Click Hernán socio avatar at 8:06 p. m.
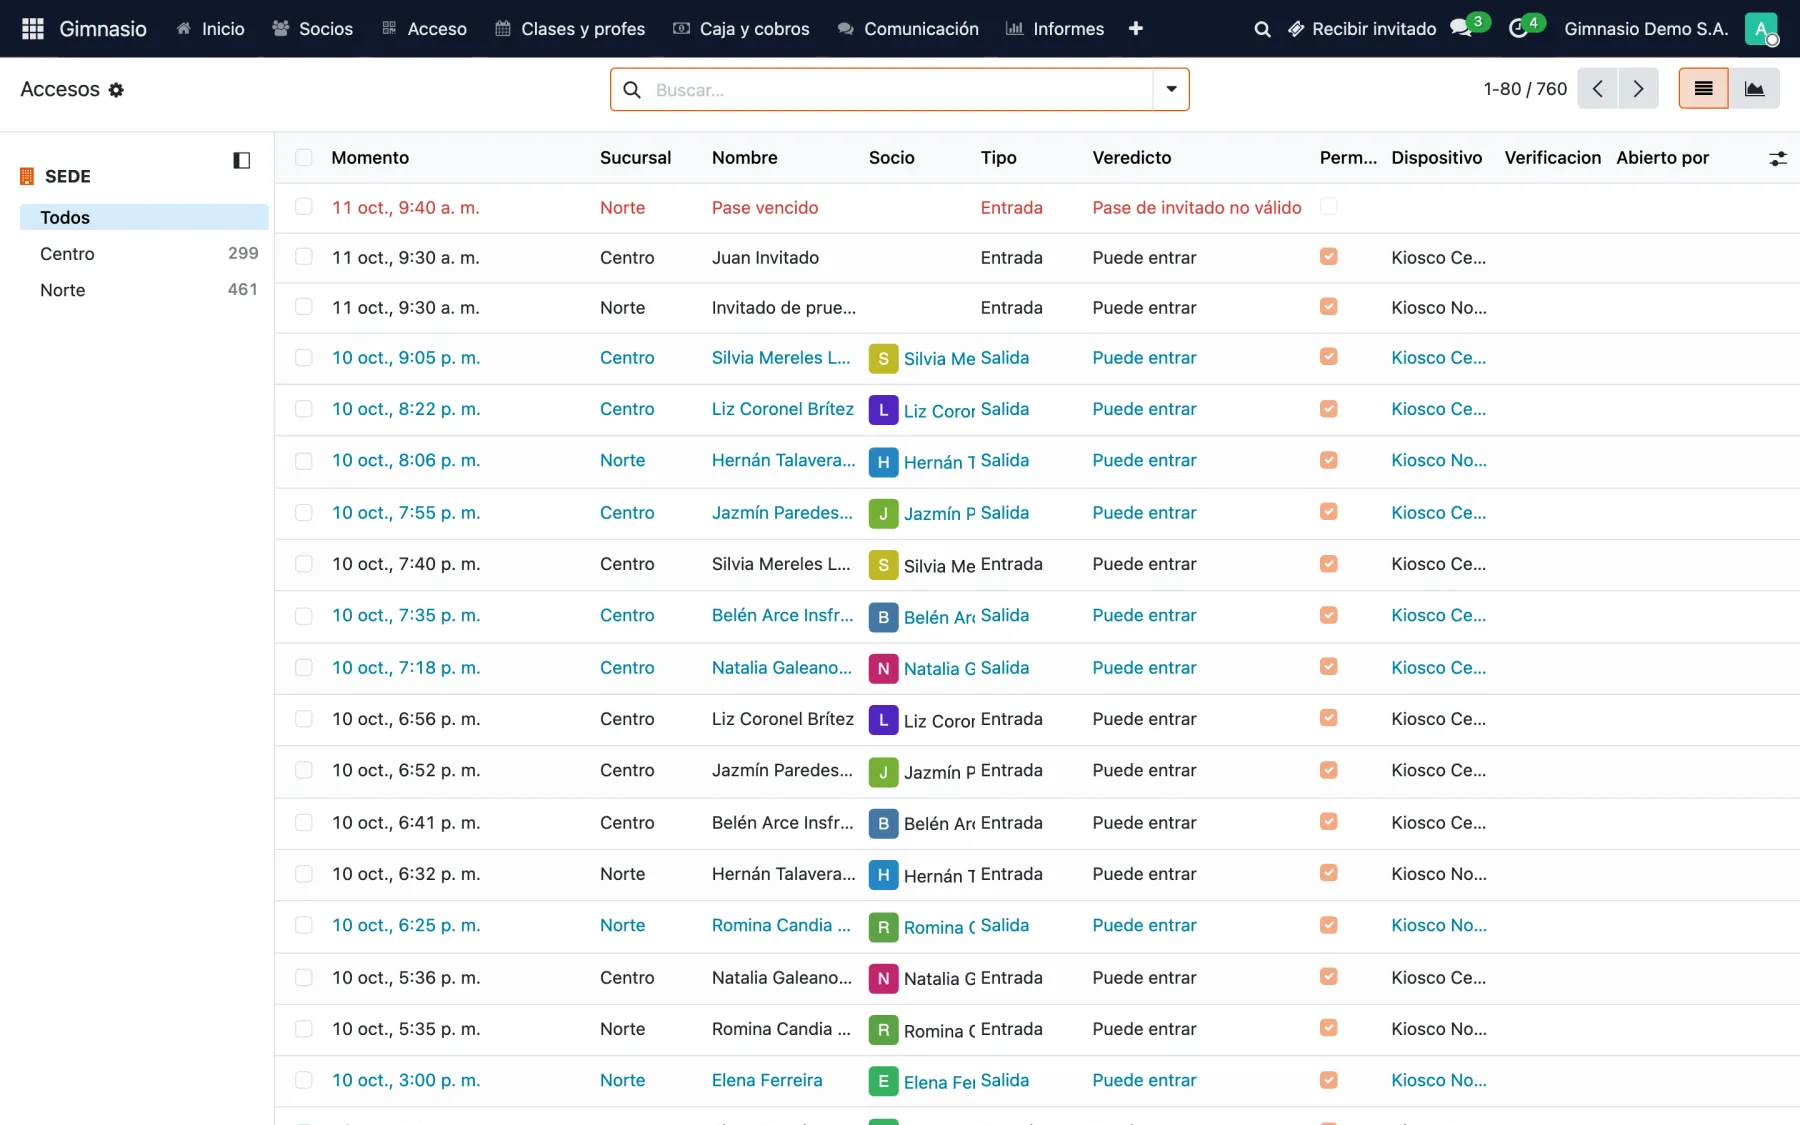 click(883, 461)
